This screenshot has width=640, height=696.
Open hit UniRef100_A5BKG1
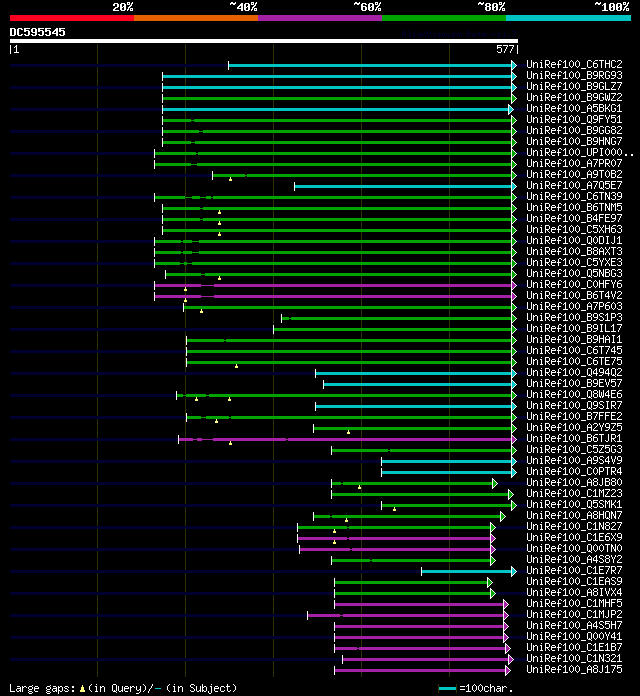tap(574, 108)
